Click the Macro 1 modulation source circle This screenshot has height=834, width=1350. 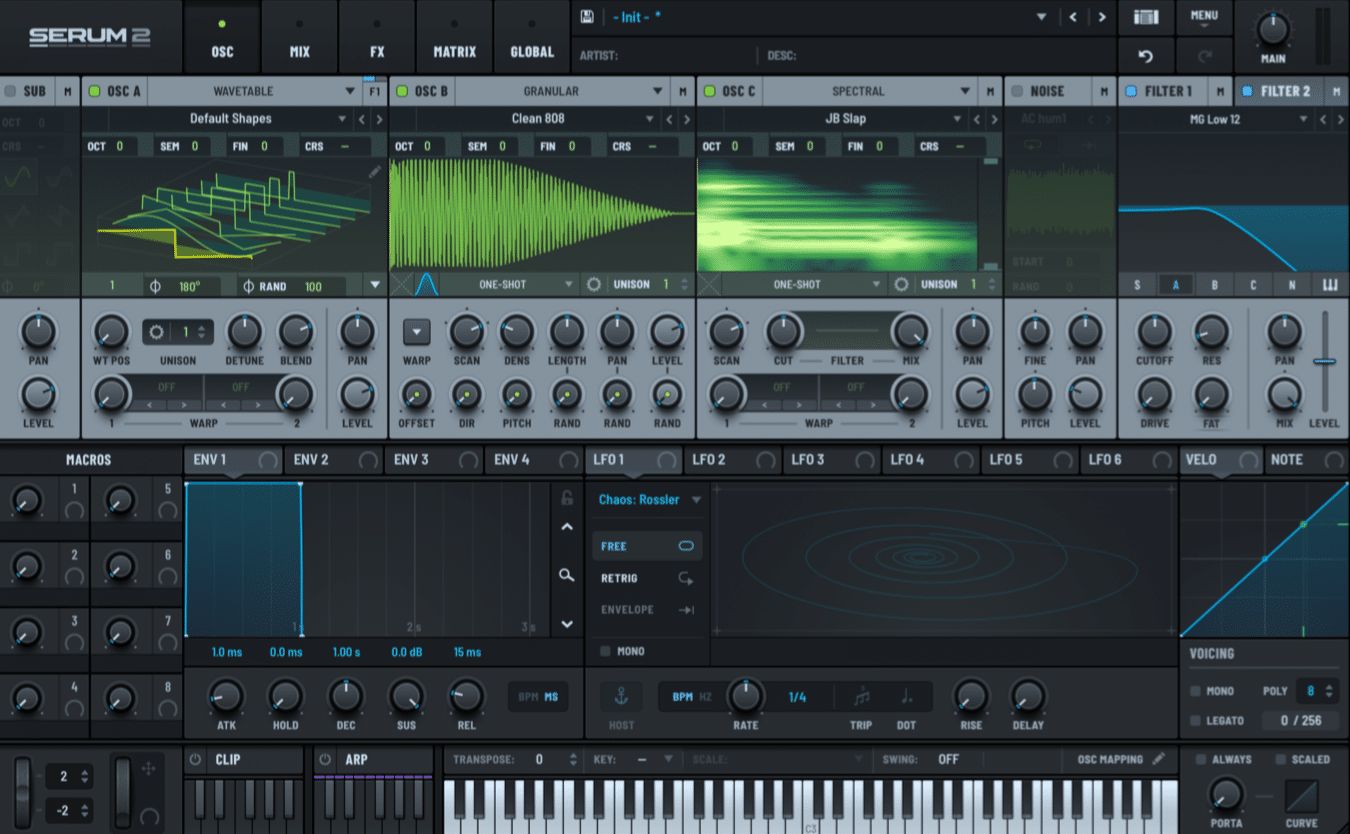pos(74,511)
